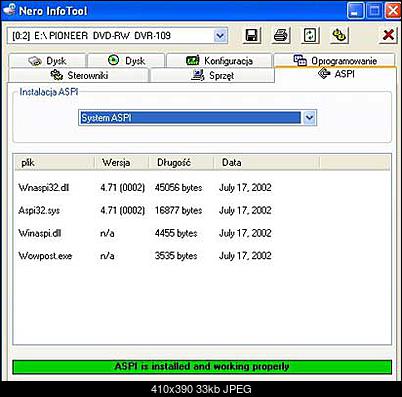
Task: Close the Nero InfoTool window
Action: 393,11
